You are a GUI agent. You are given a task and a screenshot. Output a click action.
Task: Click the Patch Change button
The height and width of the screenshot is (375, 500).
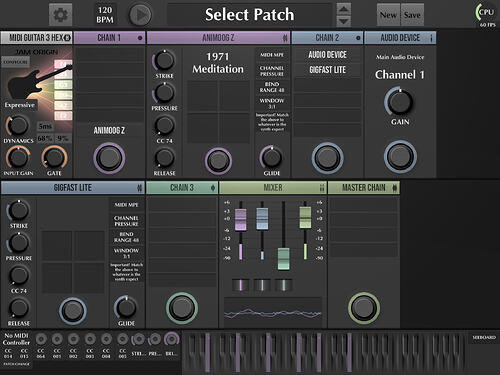[x=16, y=364]
